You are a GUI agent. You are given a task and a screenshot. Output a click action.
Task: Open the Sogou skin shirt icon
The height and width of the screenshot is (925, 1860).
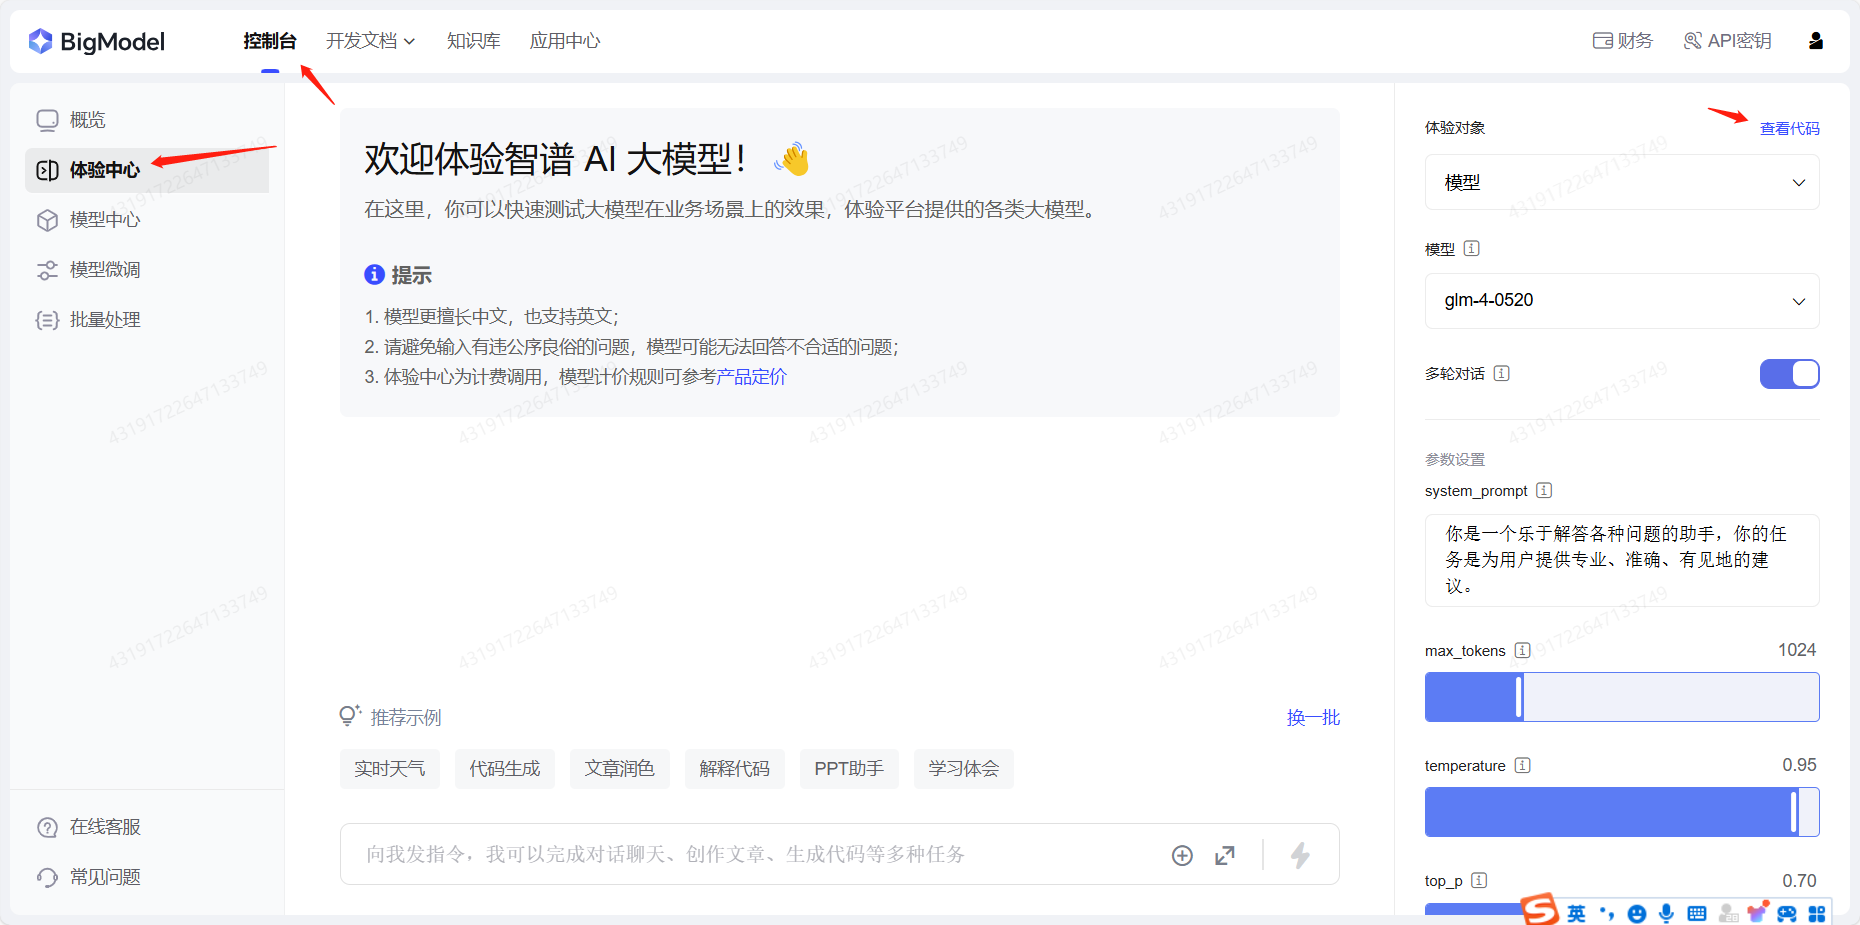(1757, 912)
